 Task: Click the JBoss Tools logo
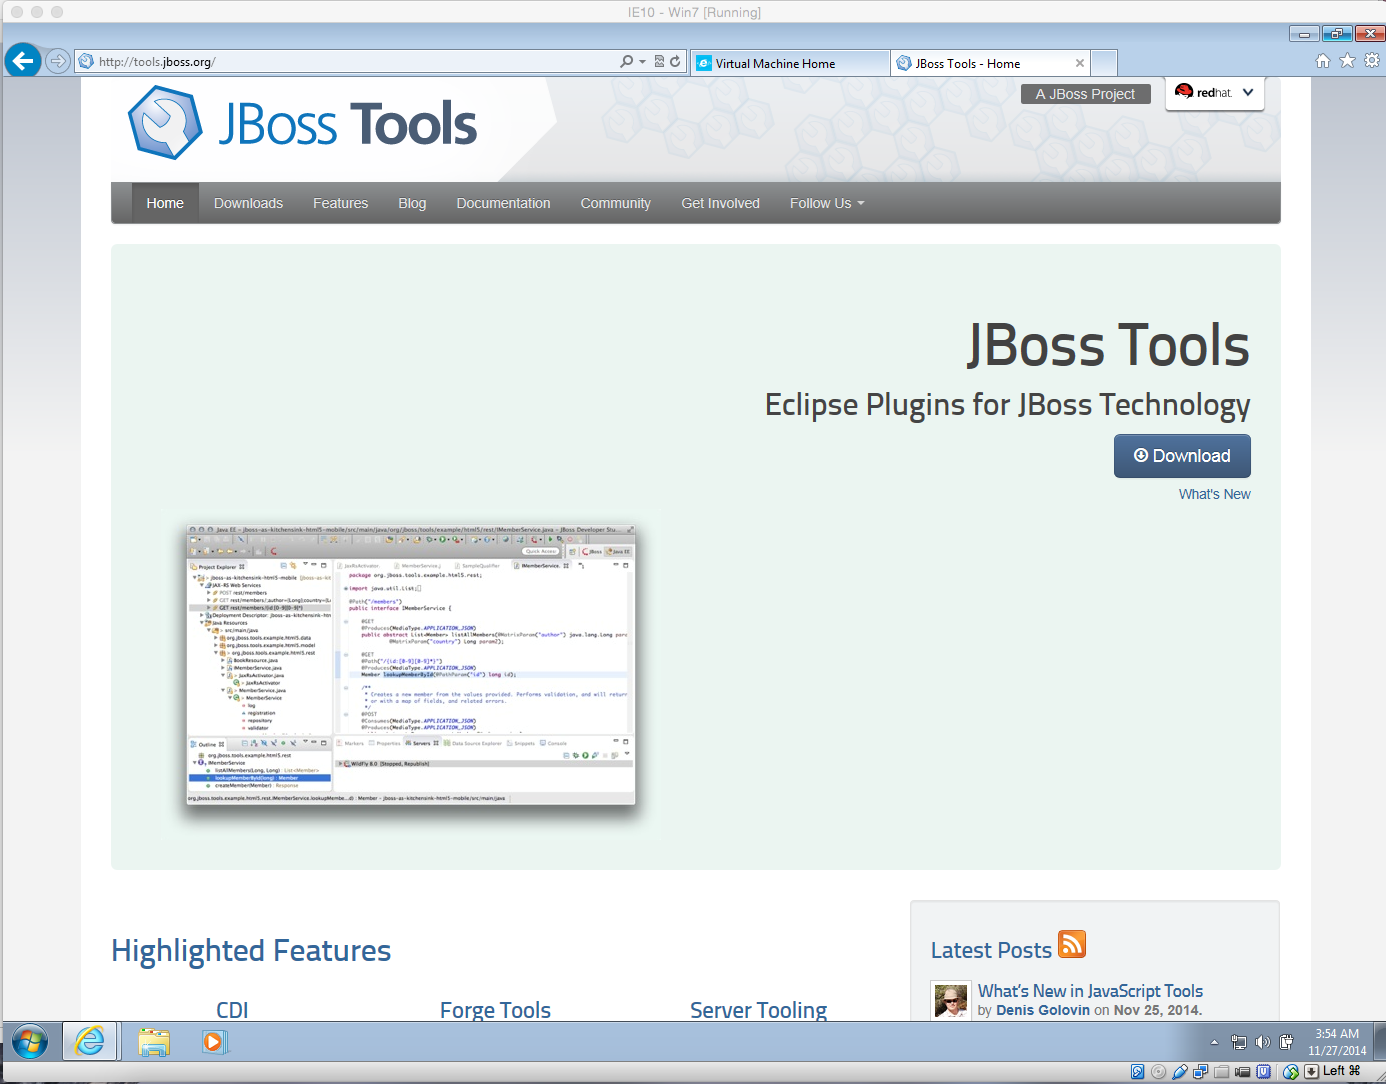coord(303,123)
